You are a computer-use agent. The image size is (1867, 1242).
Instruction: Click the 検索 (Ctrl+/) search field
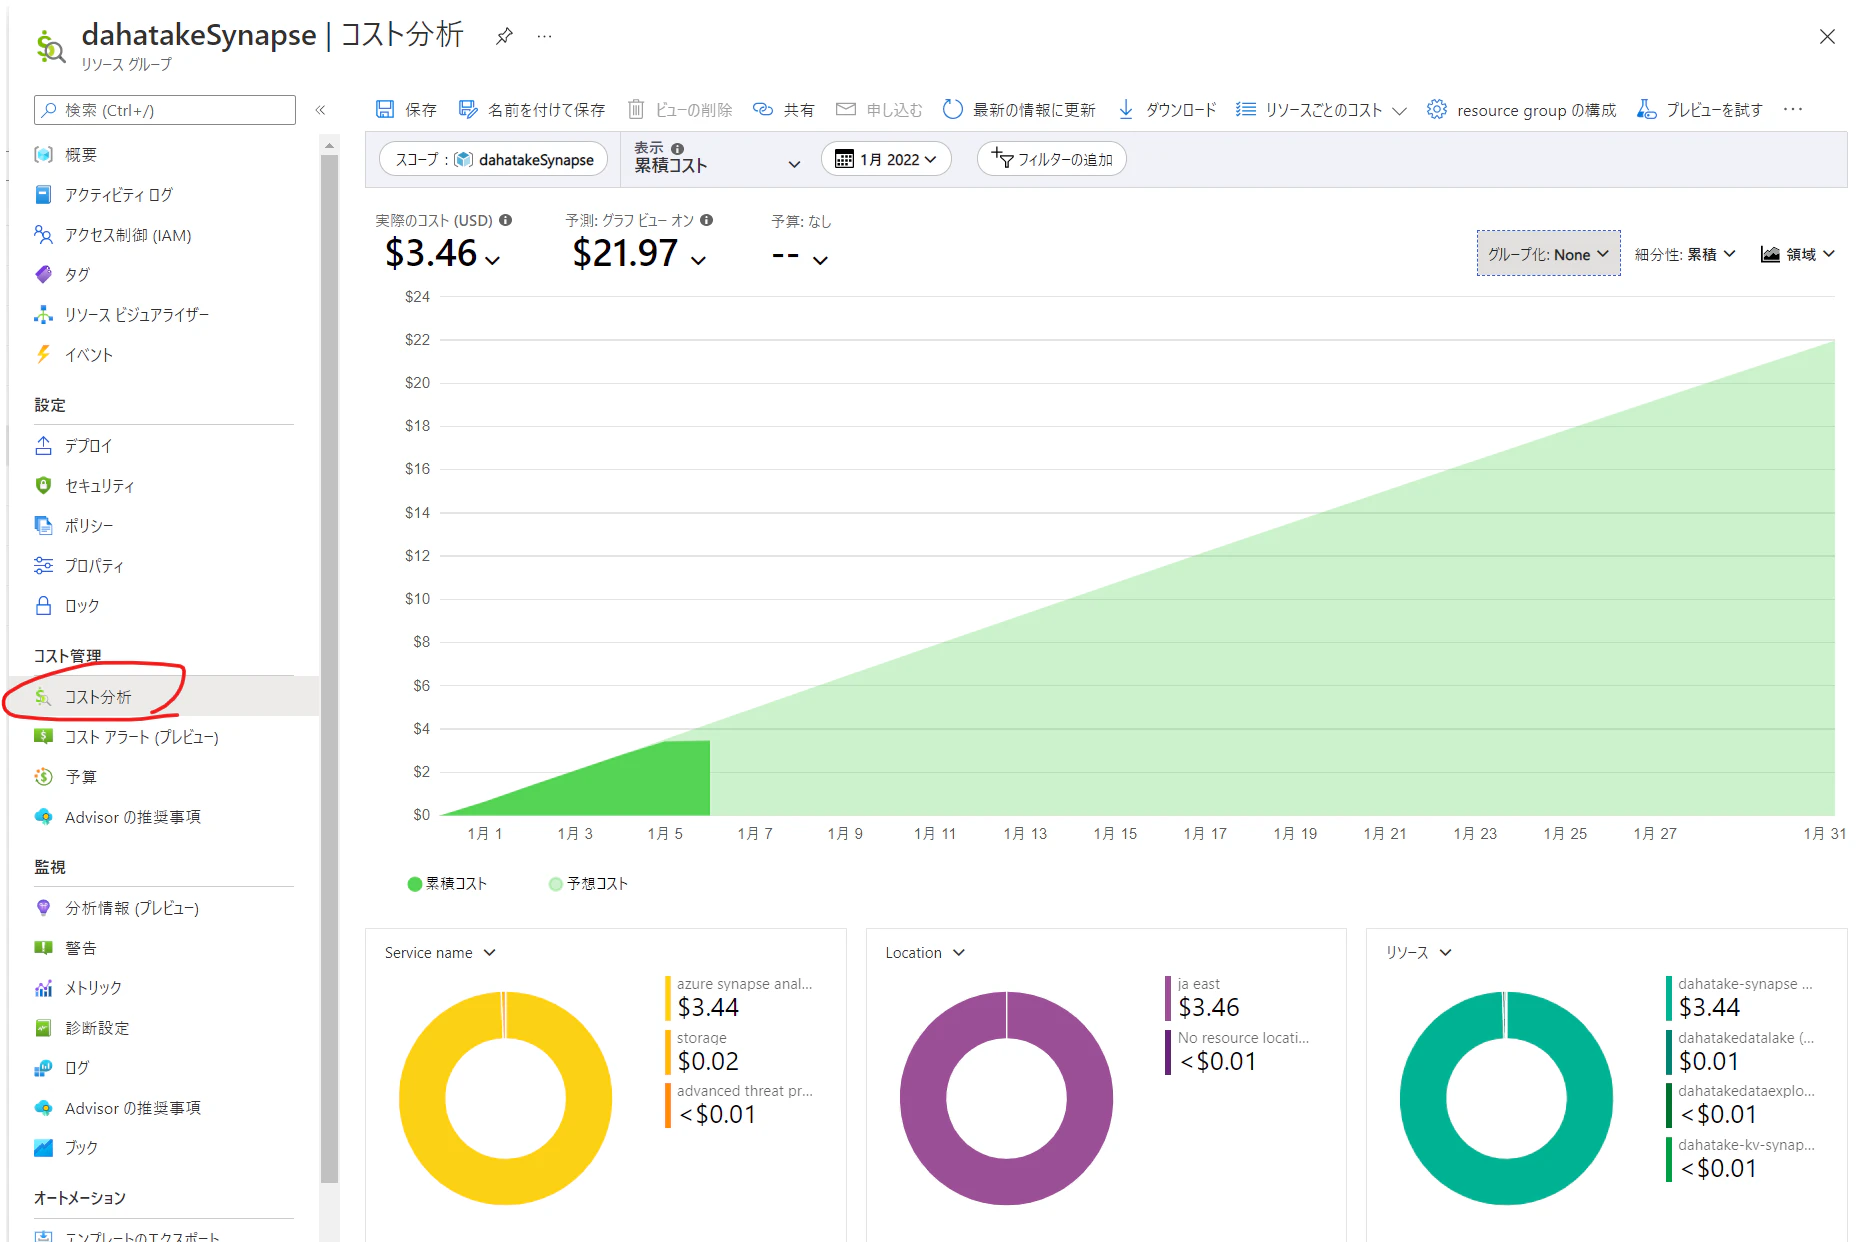(x=165, y=110)
